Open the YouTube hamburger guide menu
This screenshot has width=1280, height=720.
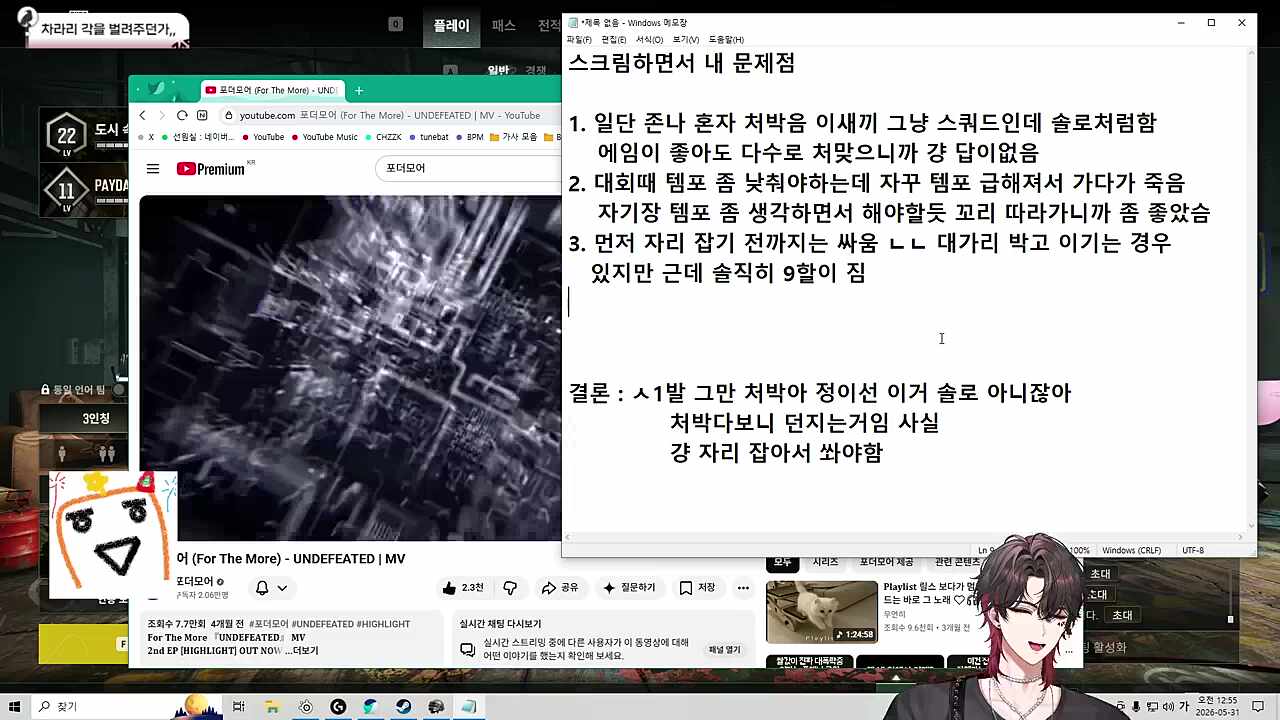(153, 169)
